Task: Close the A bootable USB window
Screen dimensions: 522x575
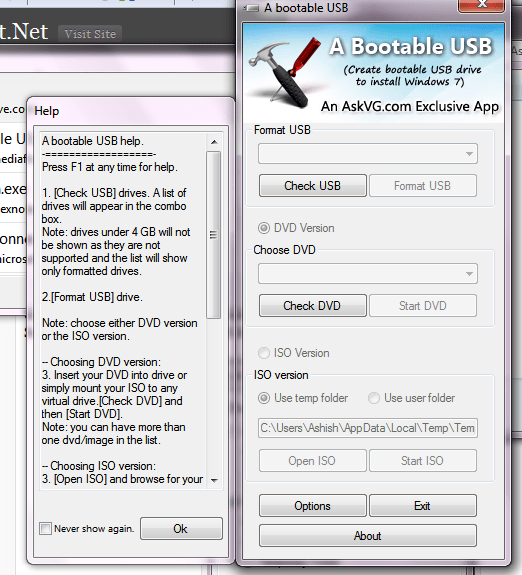Action: coord(482,5)
